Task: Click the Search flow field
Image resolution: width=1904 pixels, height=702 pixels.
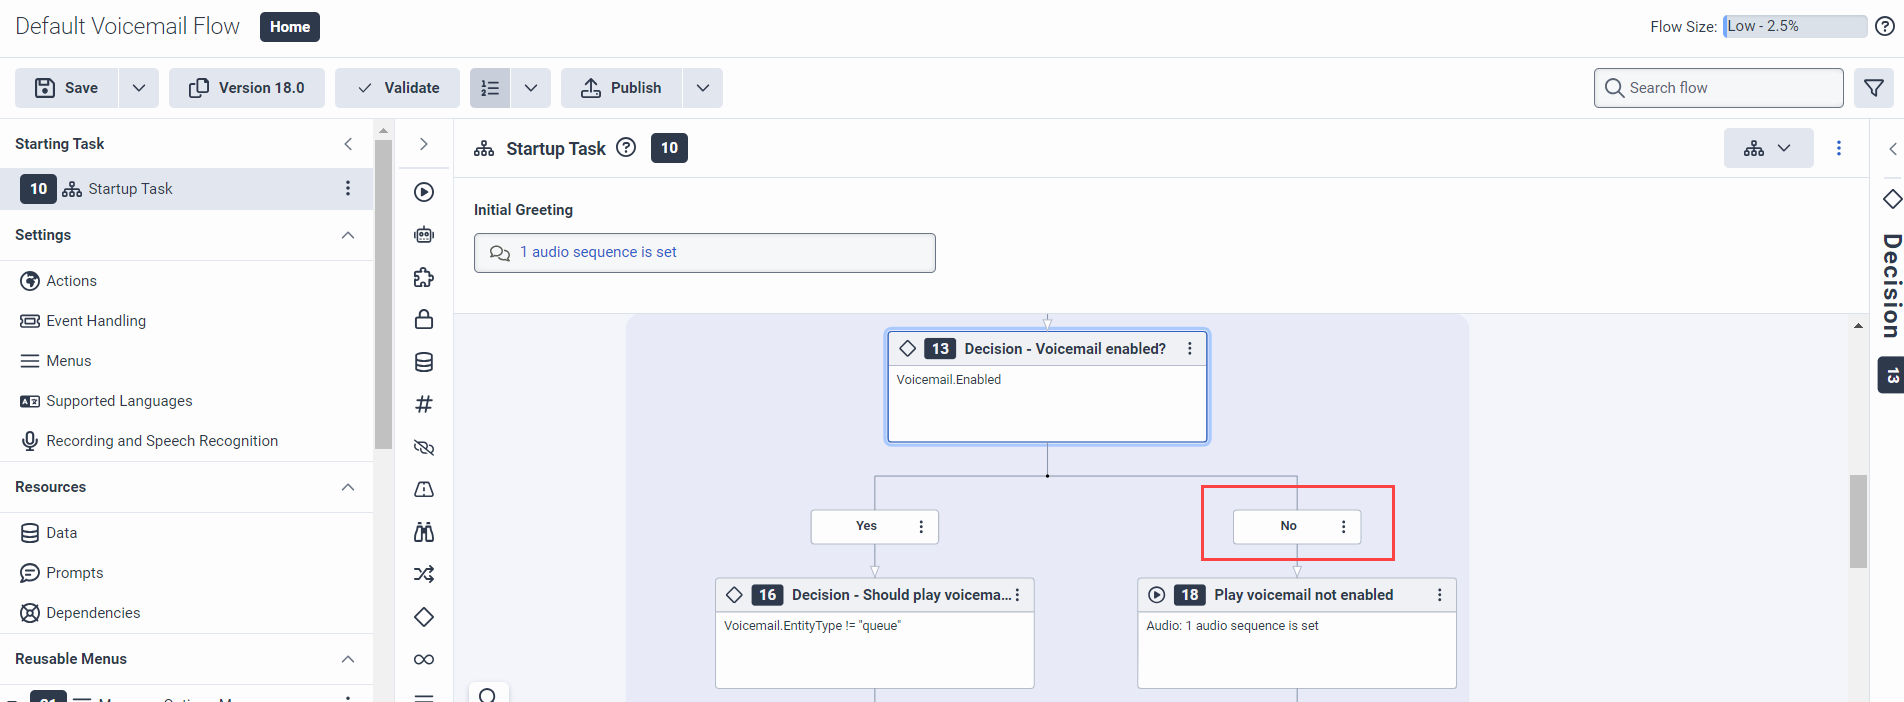Action: (x=1718, y=88)
